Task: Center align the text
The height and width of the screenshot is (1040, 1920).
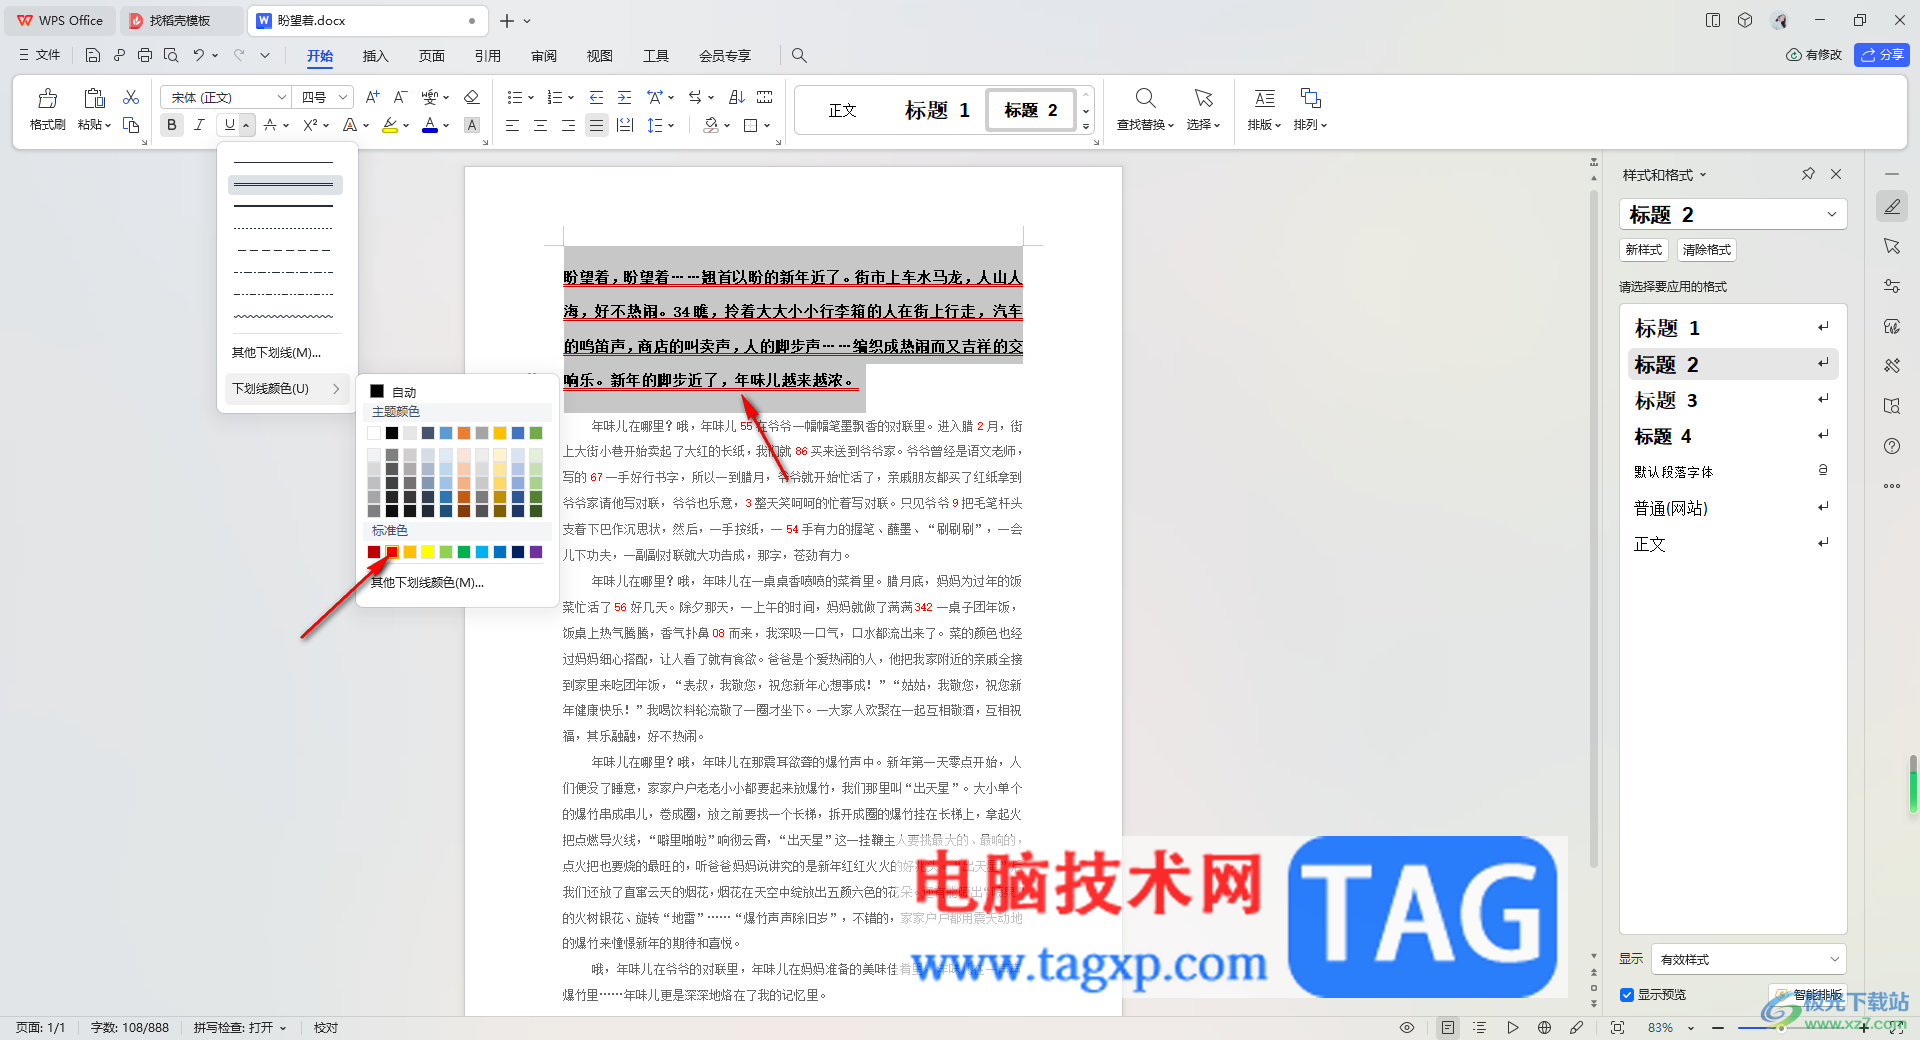Action: (x=540, y=125)
